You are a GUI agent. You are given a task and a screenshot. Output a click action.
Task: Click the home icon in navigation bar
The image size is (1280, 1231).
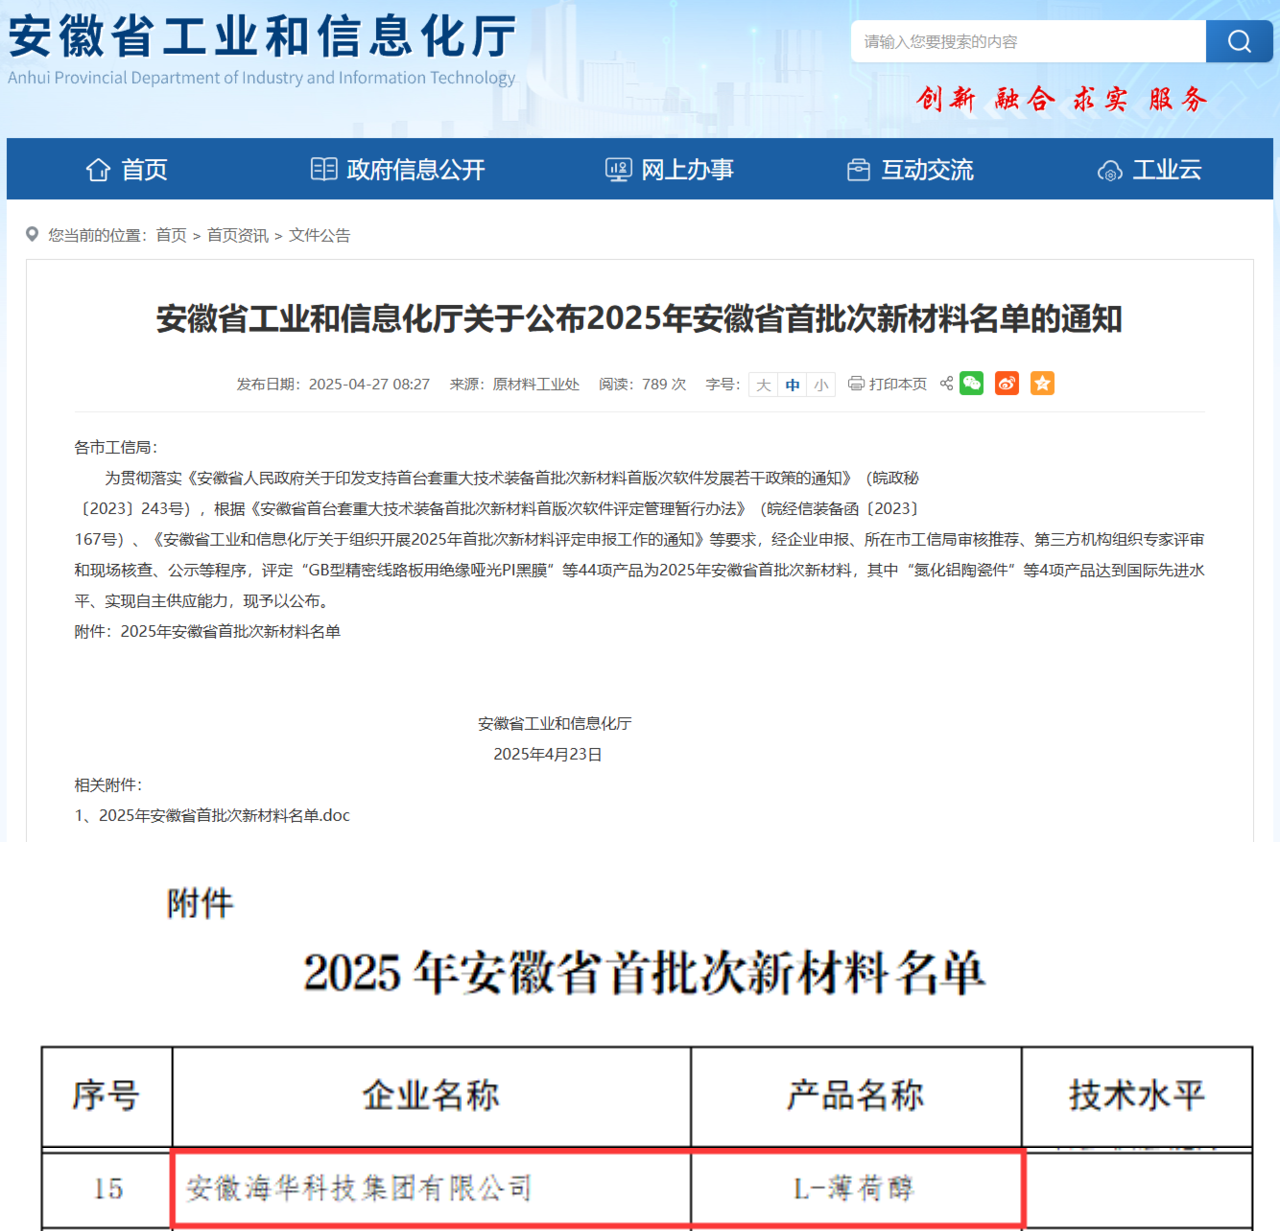coord(98,170)
